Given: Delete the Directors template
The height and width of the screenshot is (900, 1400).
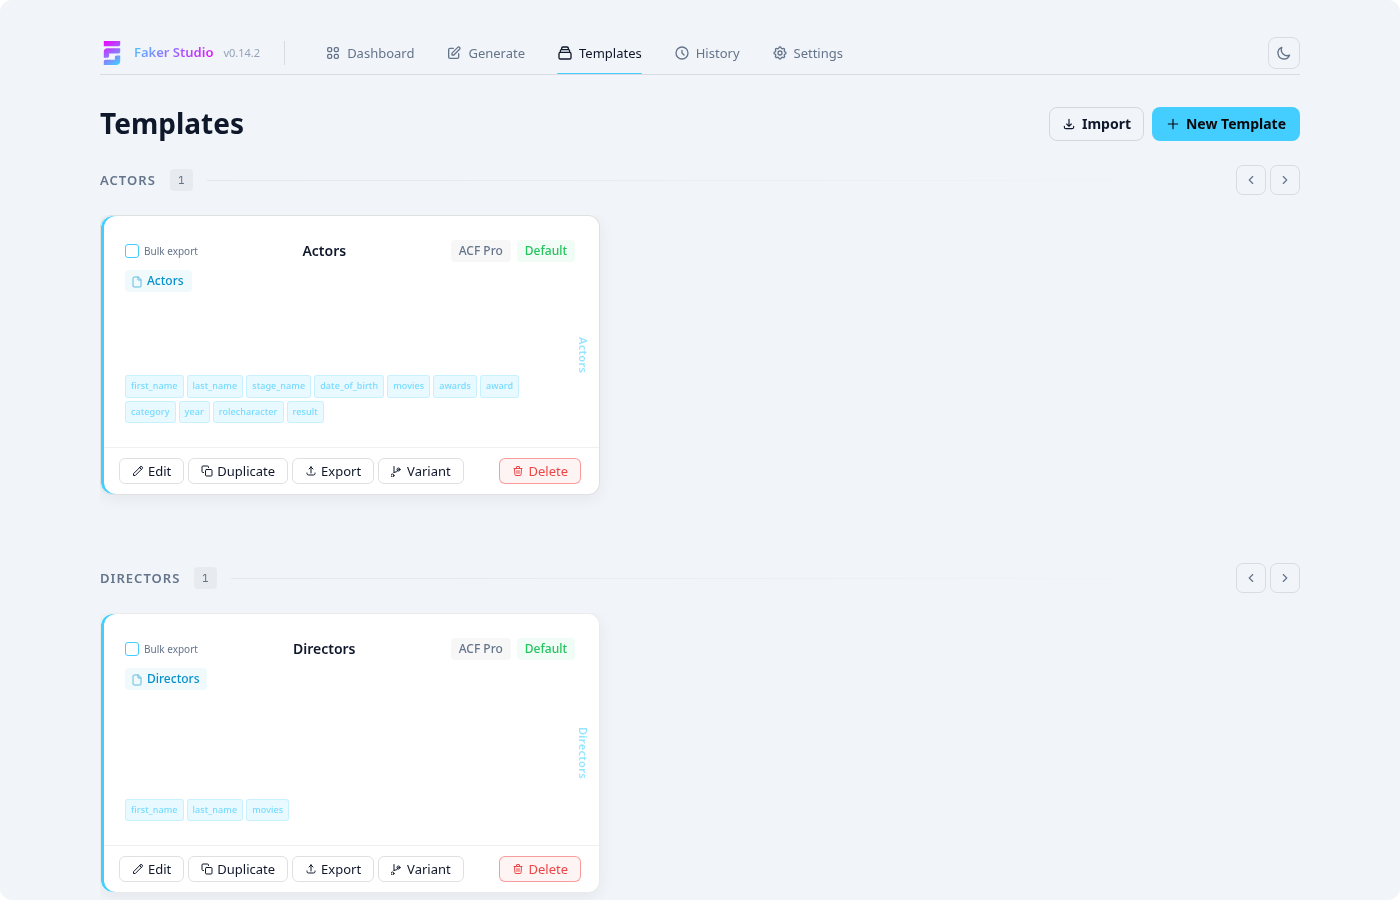Looking at the screenshot, I should 540,869.
